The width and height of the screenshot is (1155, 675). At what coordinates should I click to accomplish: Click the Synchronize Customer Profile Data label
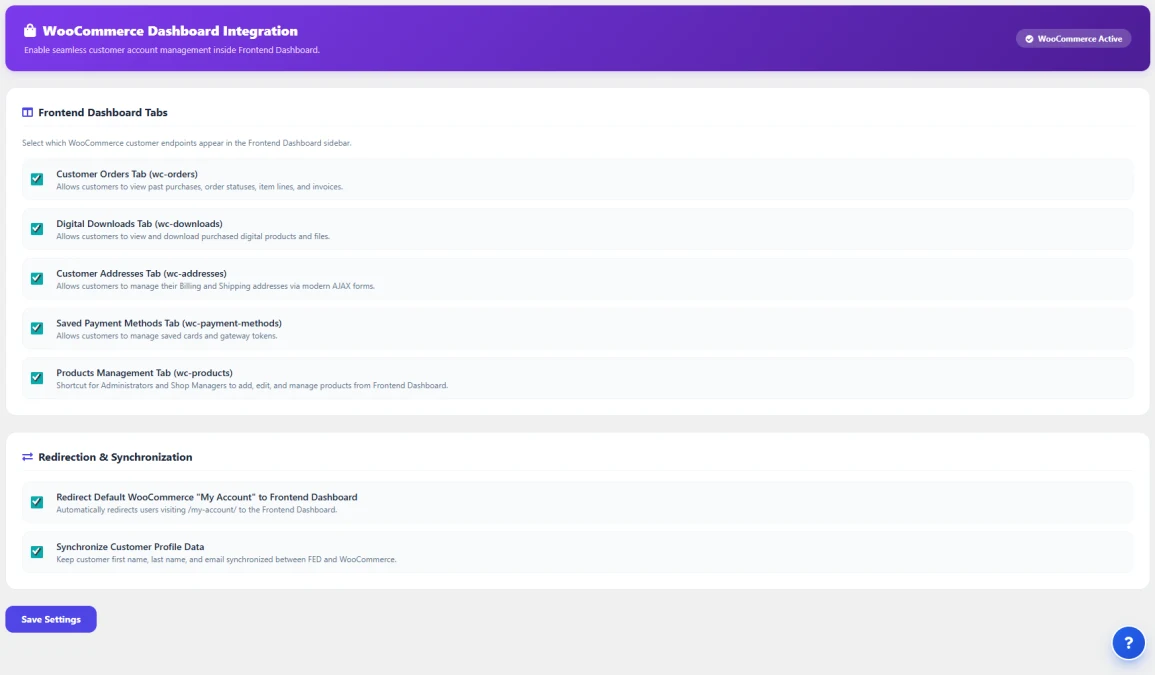pyautogui.click(x=130, y=547)
